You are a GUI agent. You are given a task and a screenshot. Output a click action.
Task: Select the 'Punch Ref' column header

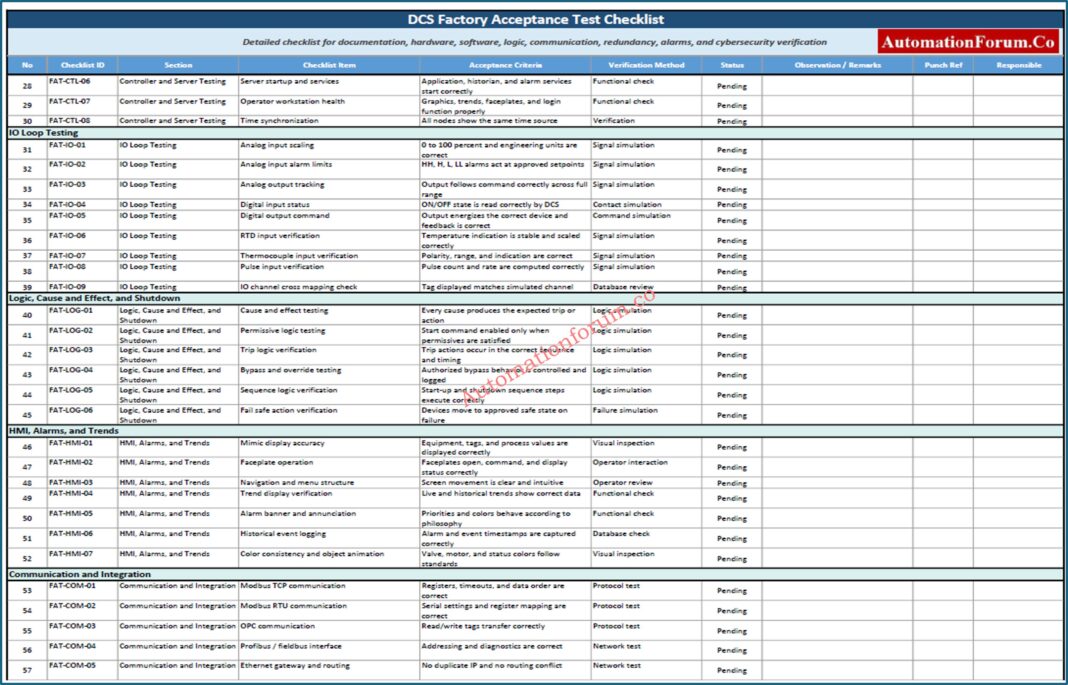943,65
